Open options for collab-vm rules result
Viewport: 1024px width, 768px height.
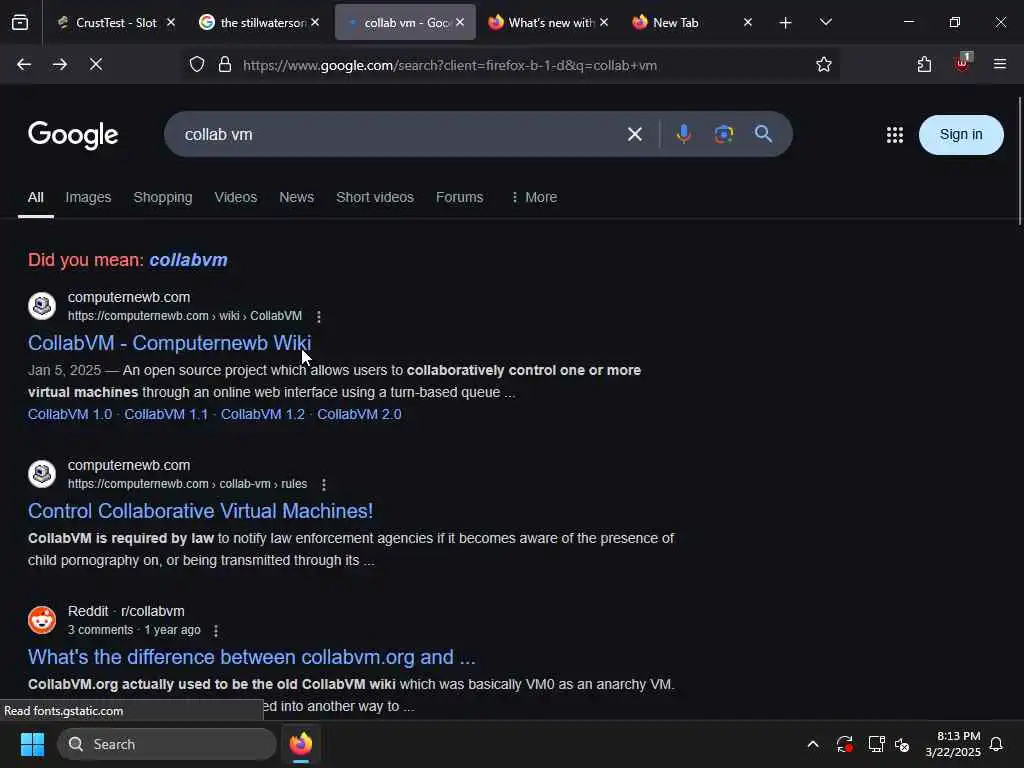(x=324, y=485)
